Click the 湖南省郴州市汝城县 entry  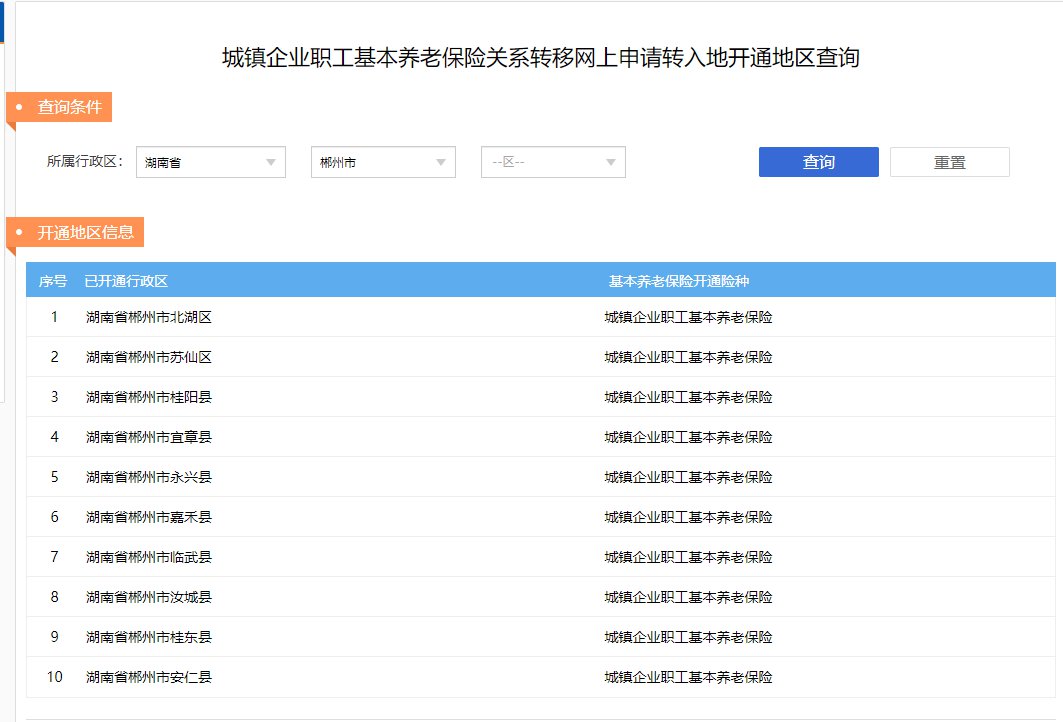pos(149,597)
